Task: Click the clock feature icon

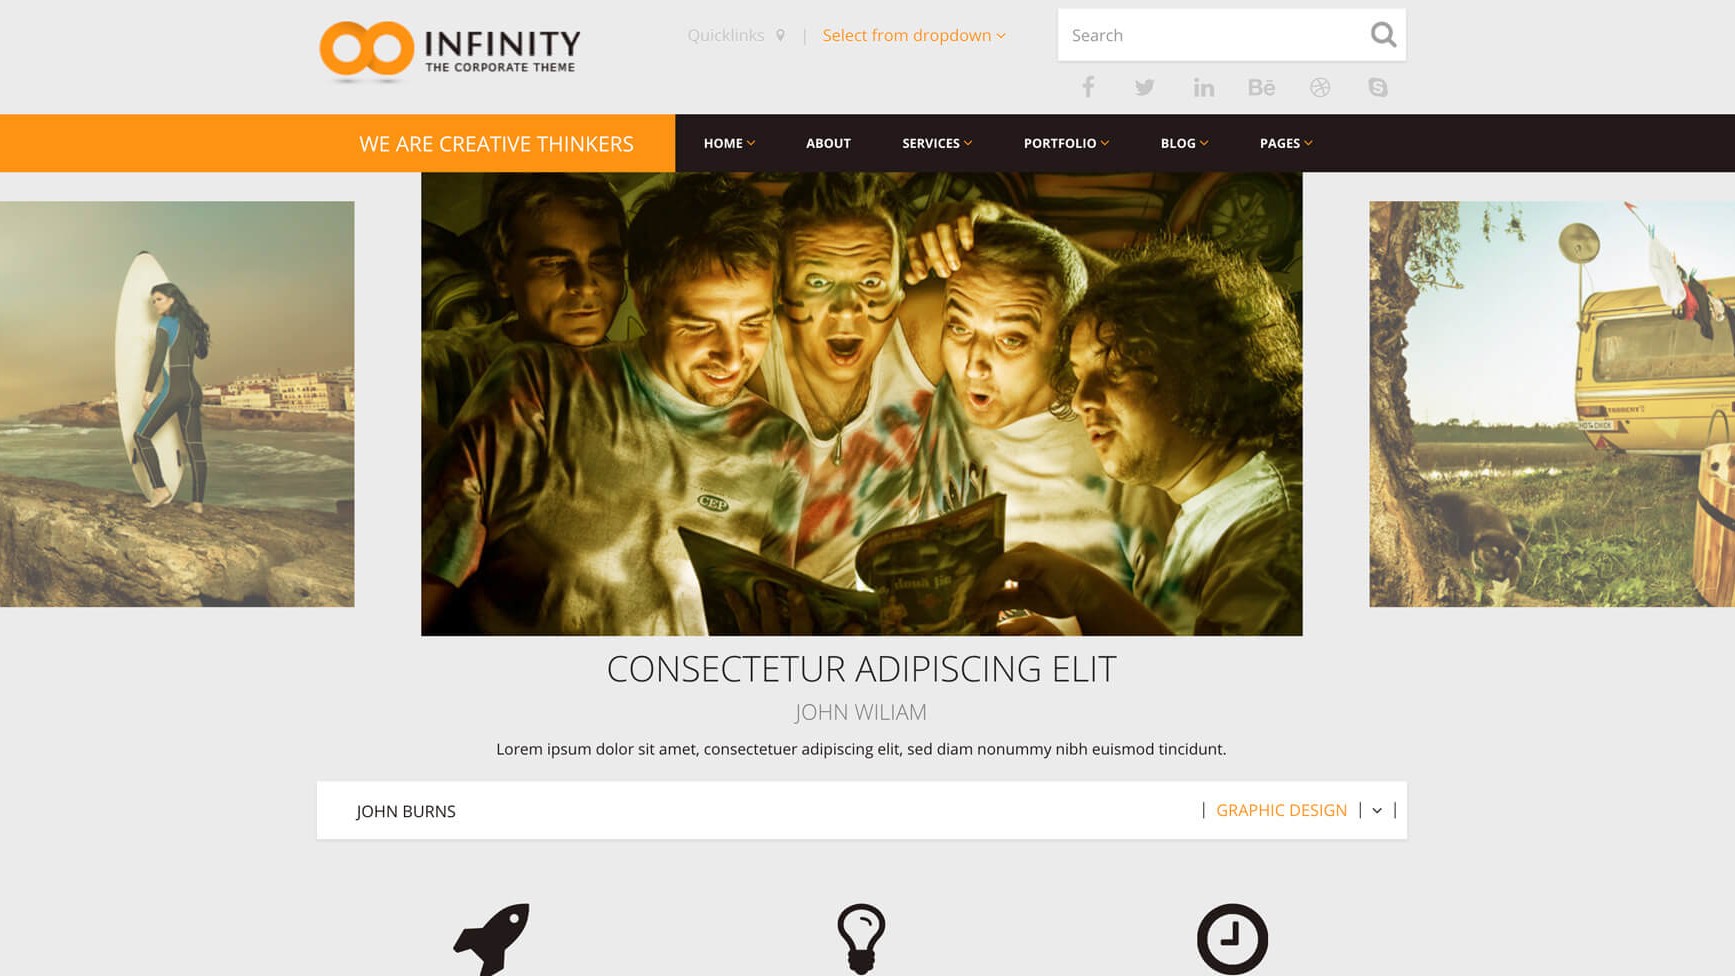Action: [x=1232, y=939]
